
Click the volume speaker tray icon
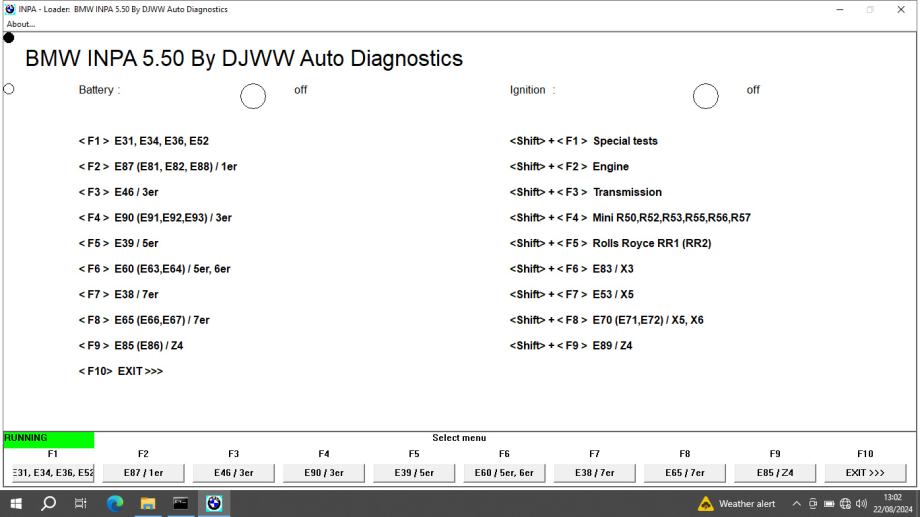point(861,504)
